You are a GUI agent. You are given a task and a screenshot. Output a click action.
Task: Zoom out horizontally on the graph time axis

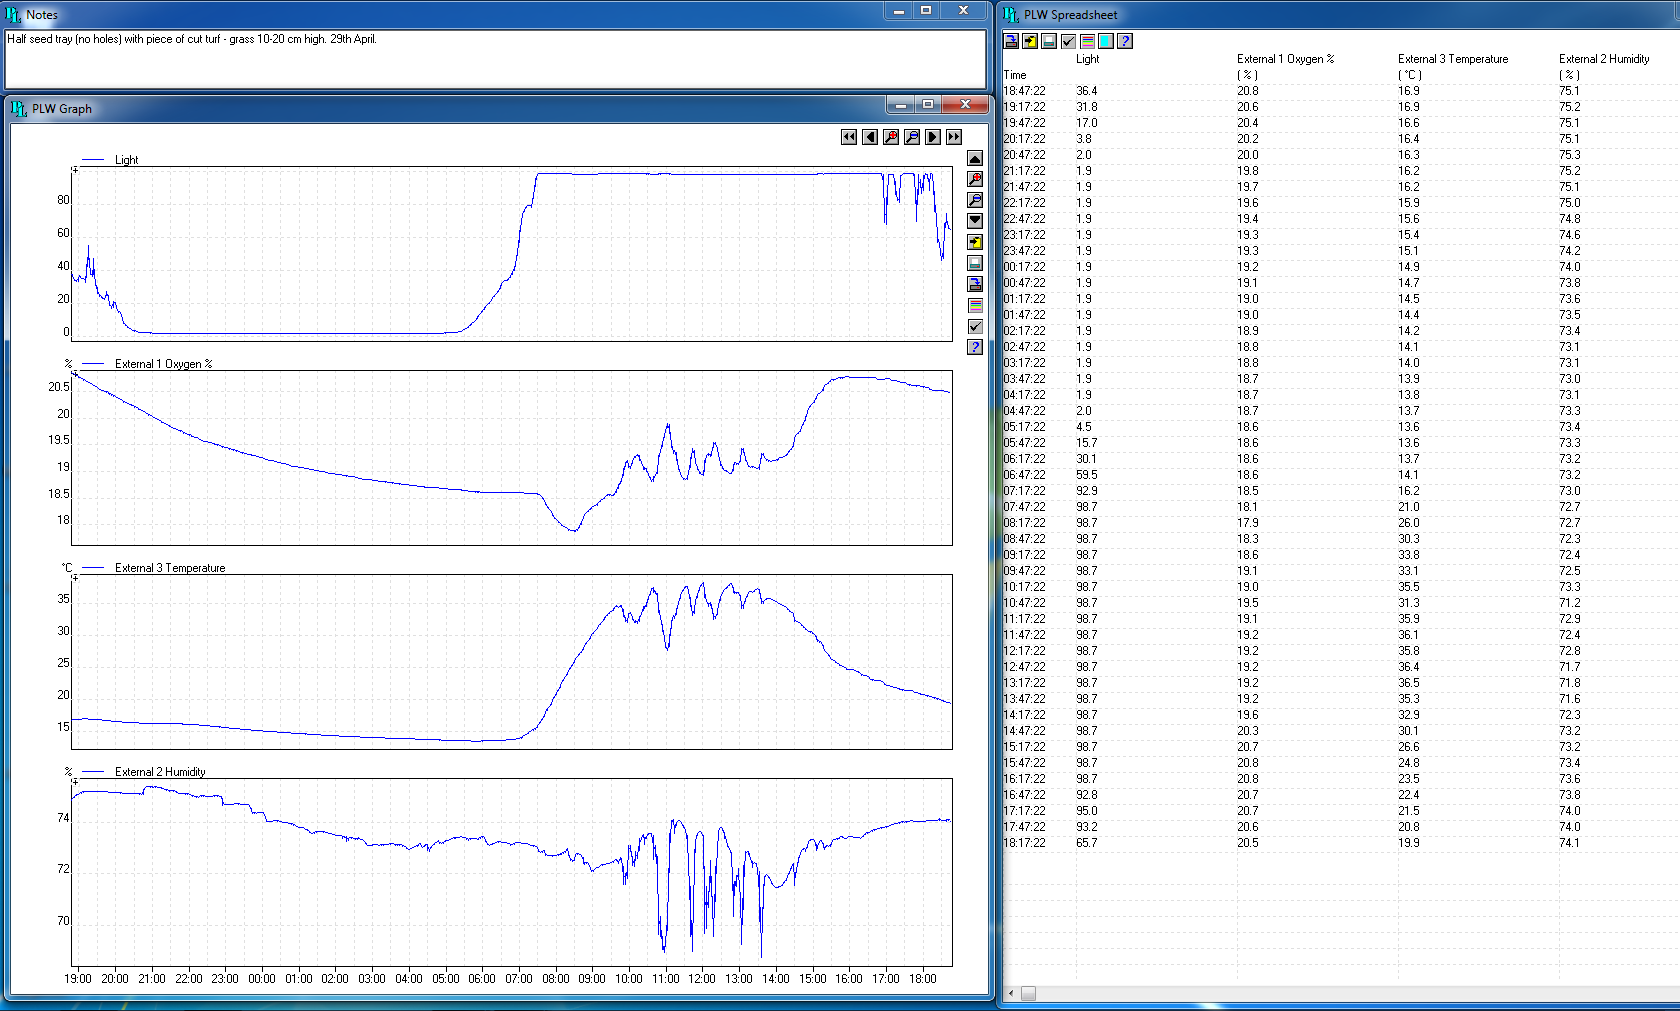coord(912,137)
